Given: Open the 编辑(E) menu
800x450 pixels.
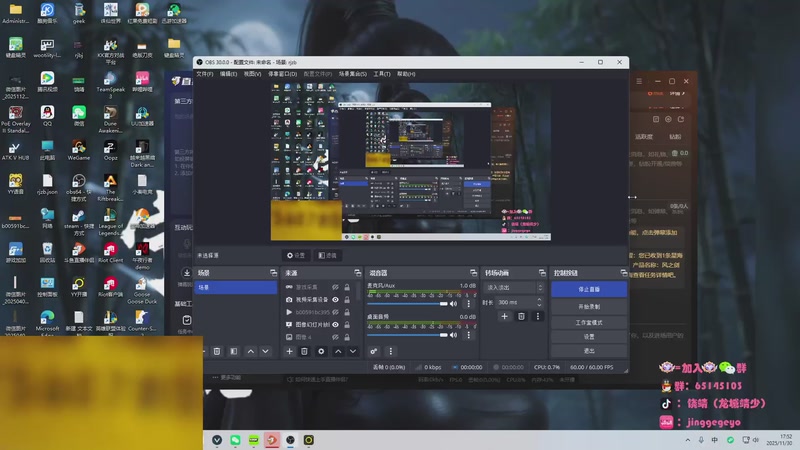Looking at the screenshot, I should click(x=228, y=74).
